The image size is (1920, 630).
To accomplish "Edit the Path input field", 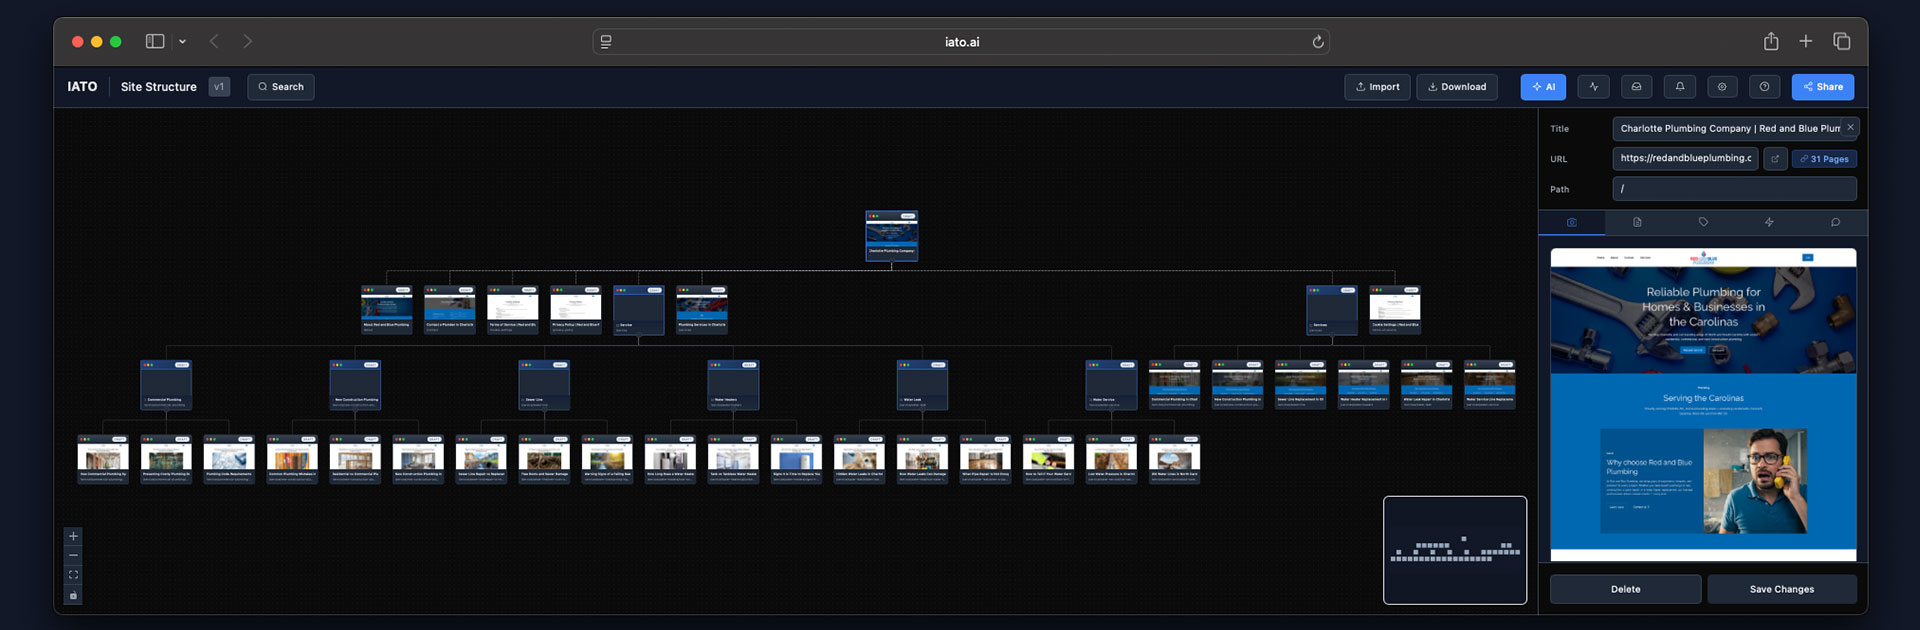I will pyautogui.click(x=1734, y=188).
